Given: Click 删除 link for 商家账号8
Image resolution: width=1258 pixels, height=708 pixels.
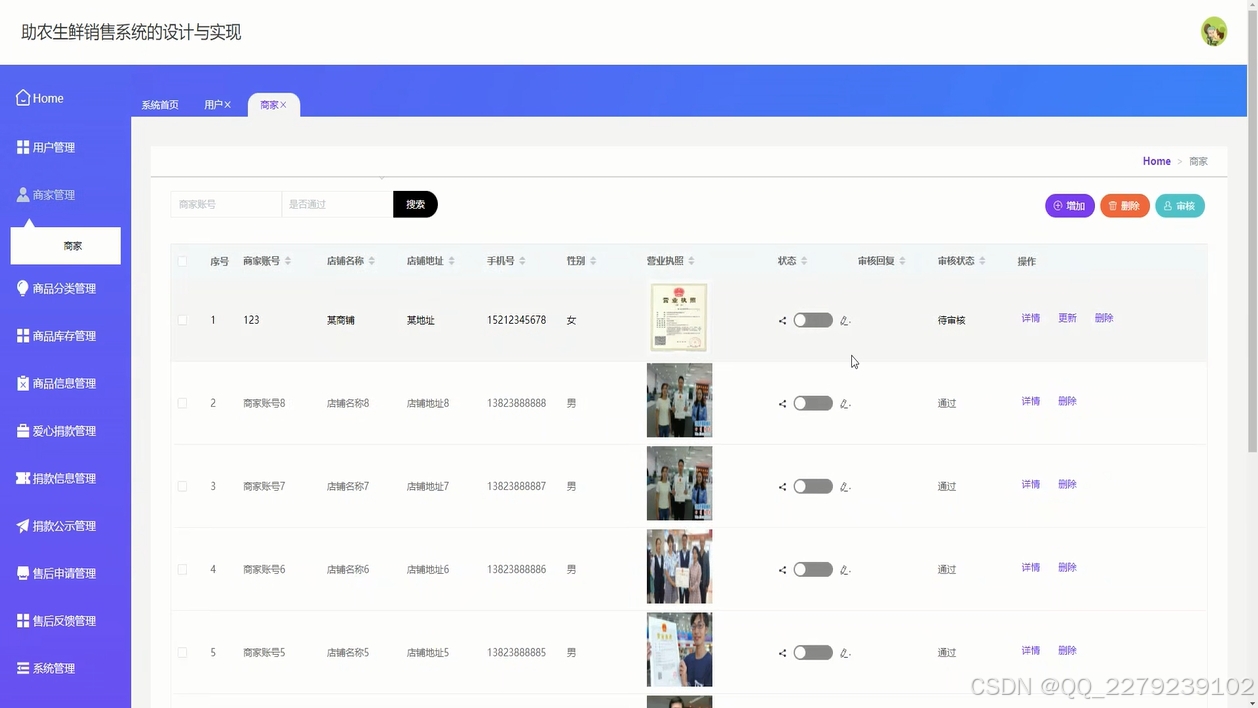Looking at the screenshot, I should (1068, 401).
